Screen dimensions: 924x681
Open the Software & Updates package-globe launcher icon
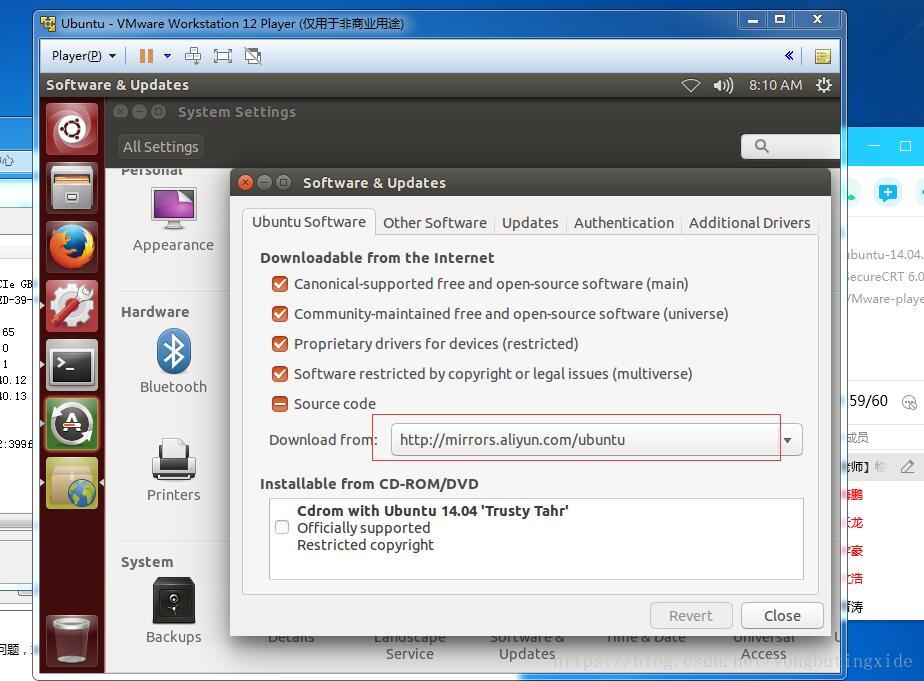coord(72,483)
